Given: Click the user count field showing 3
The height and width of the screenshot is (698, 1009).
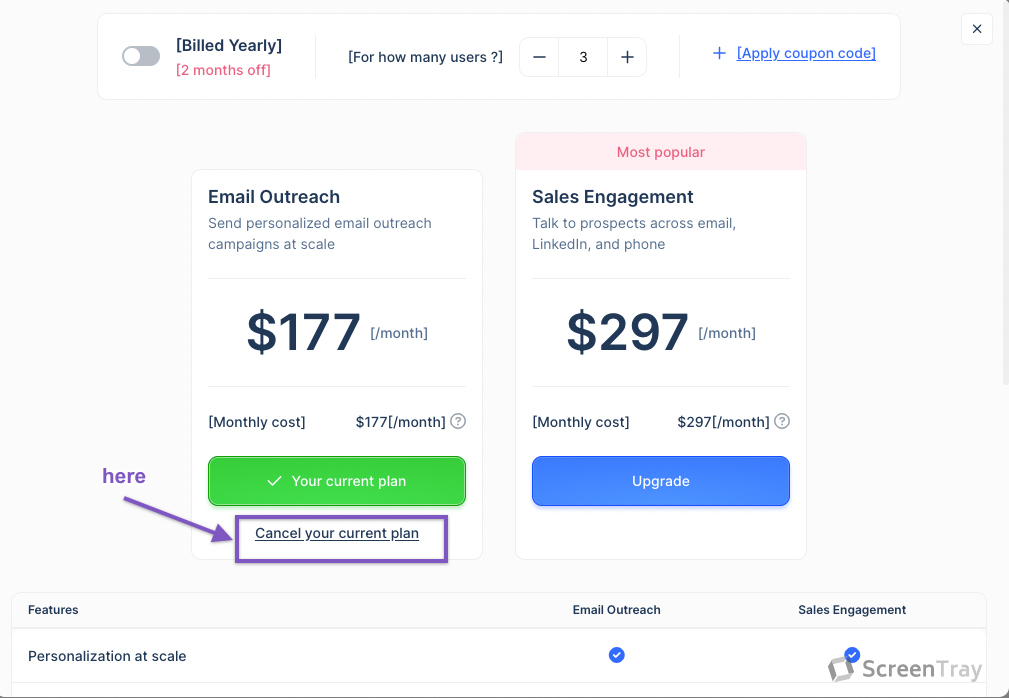Looking at the screenshot, I should (x=583, y=57).
